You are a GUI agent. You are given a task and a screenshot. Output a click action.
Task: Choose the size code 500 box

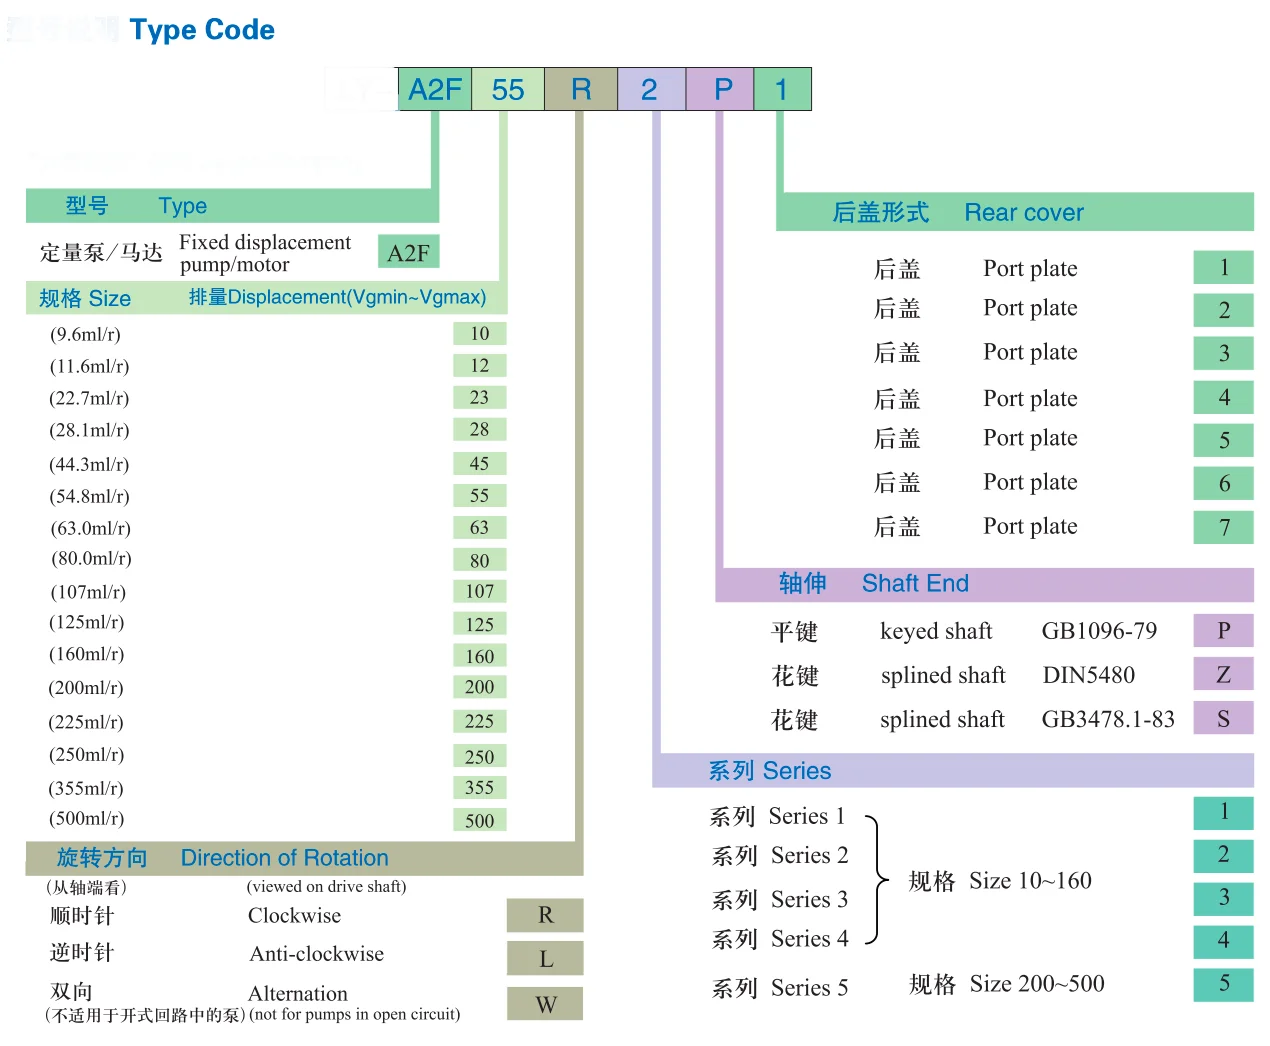[x=480, y=821]
